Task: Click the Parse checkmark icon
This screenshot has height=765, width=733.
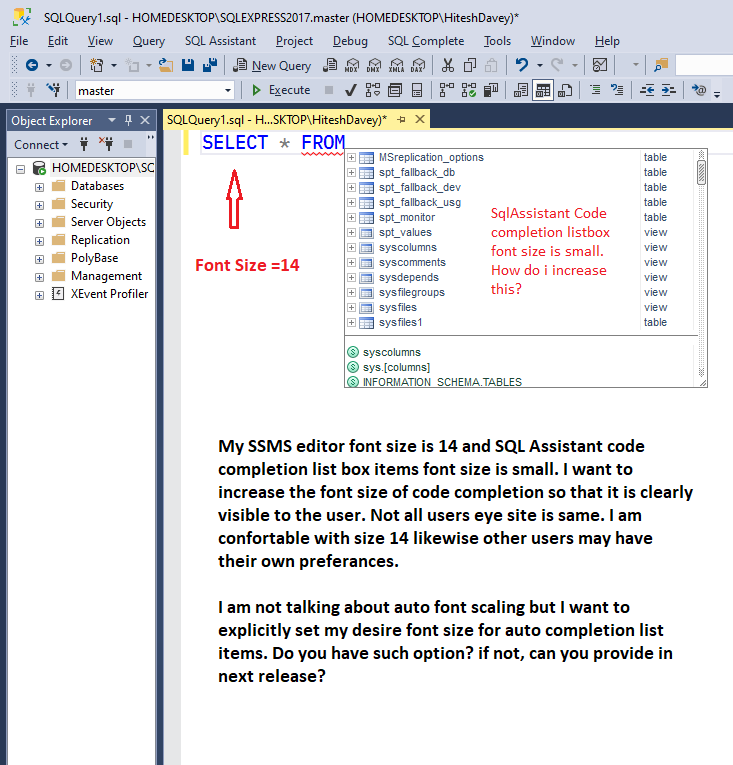Action: point(350,90)
